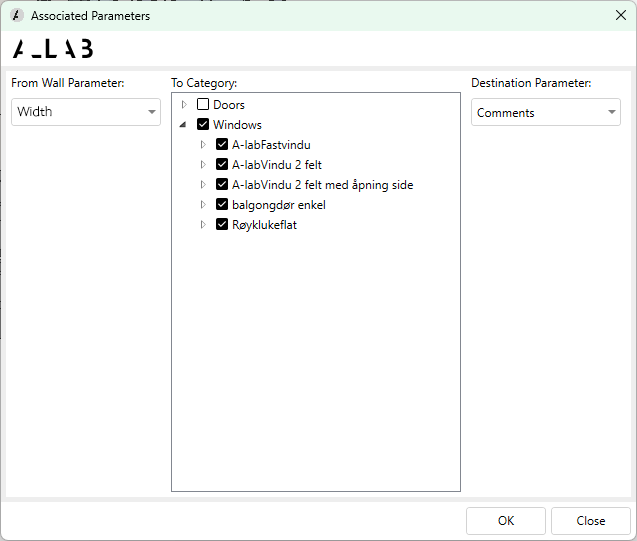This screenshot has height=541, width=637.
Task: Expand the Doors tree node
Action: 184,105
